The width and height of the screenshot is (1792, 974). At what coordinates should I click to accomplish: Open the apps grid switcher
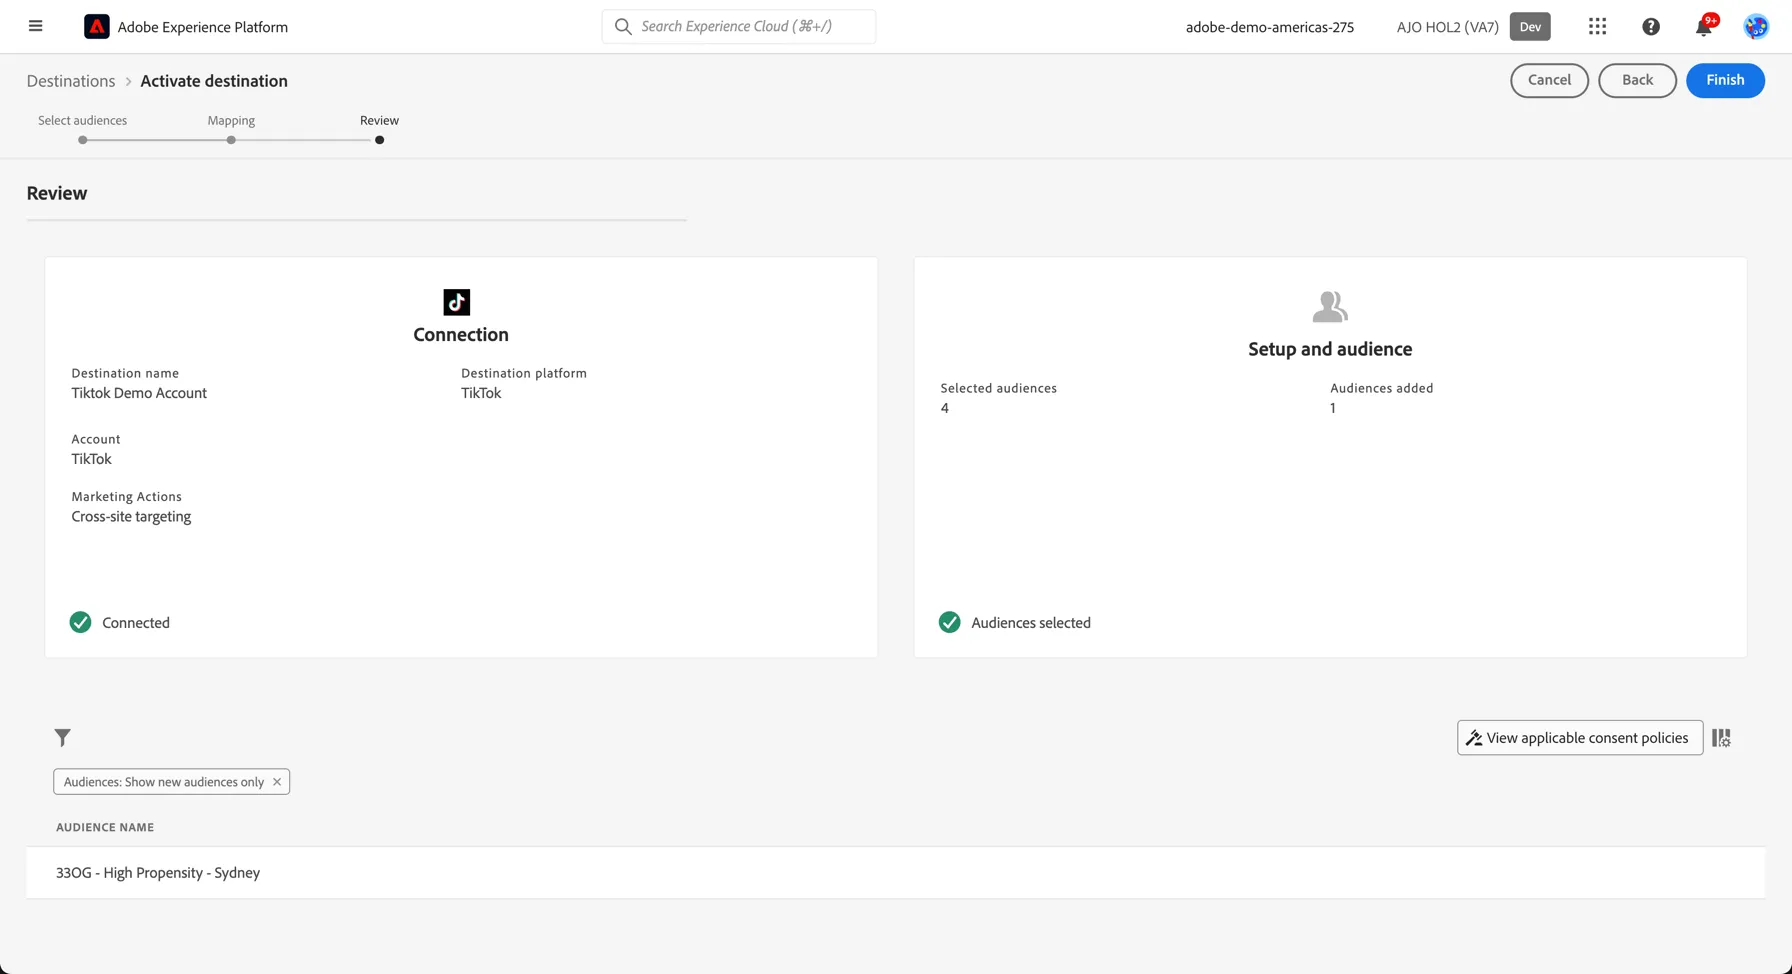(x=1597, y=27)
